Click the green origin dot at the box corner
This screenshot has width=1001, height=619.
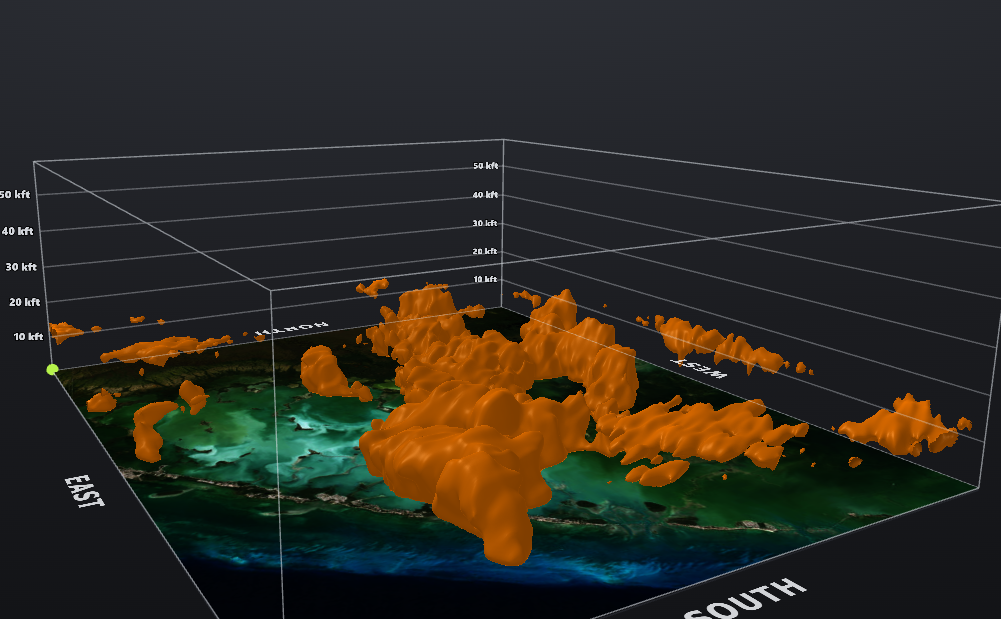(52, 369)
